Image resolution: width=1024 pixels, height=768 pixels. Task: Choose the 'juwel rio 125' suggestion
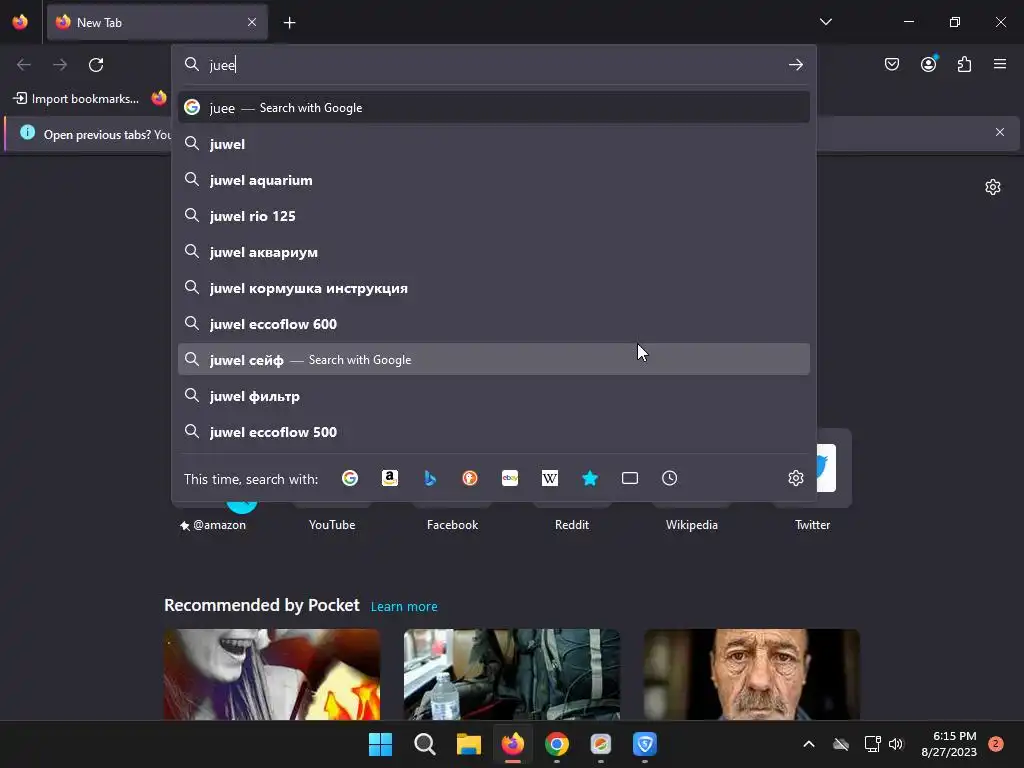pyautogui.click(x=494, y=216)
